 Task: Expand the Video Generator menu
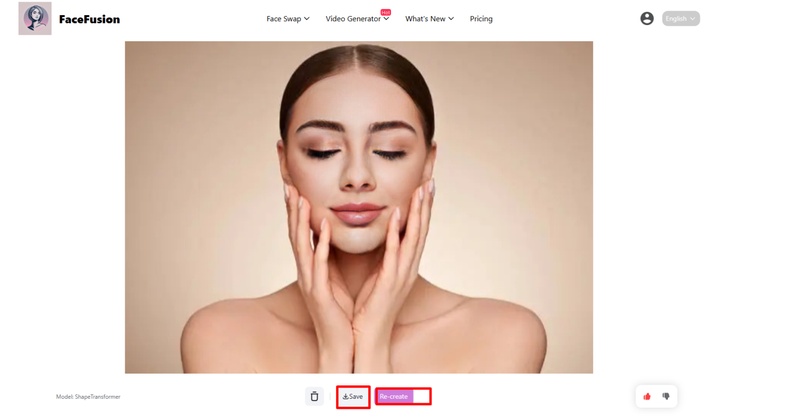(x=353, y=19)
